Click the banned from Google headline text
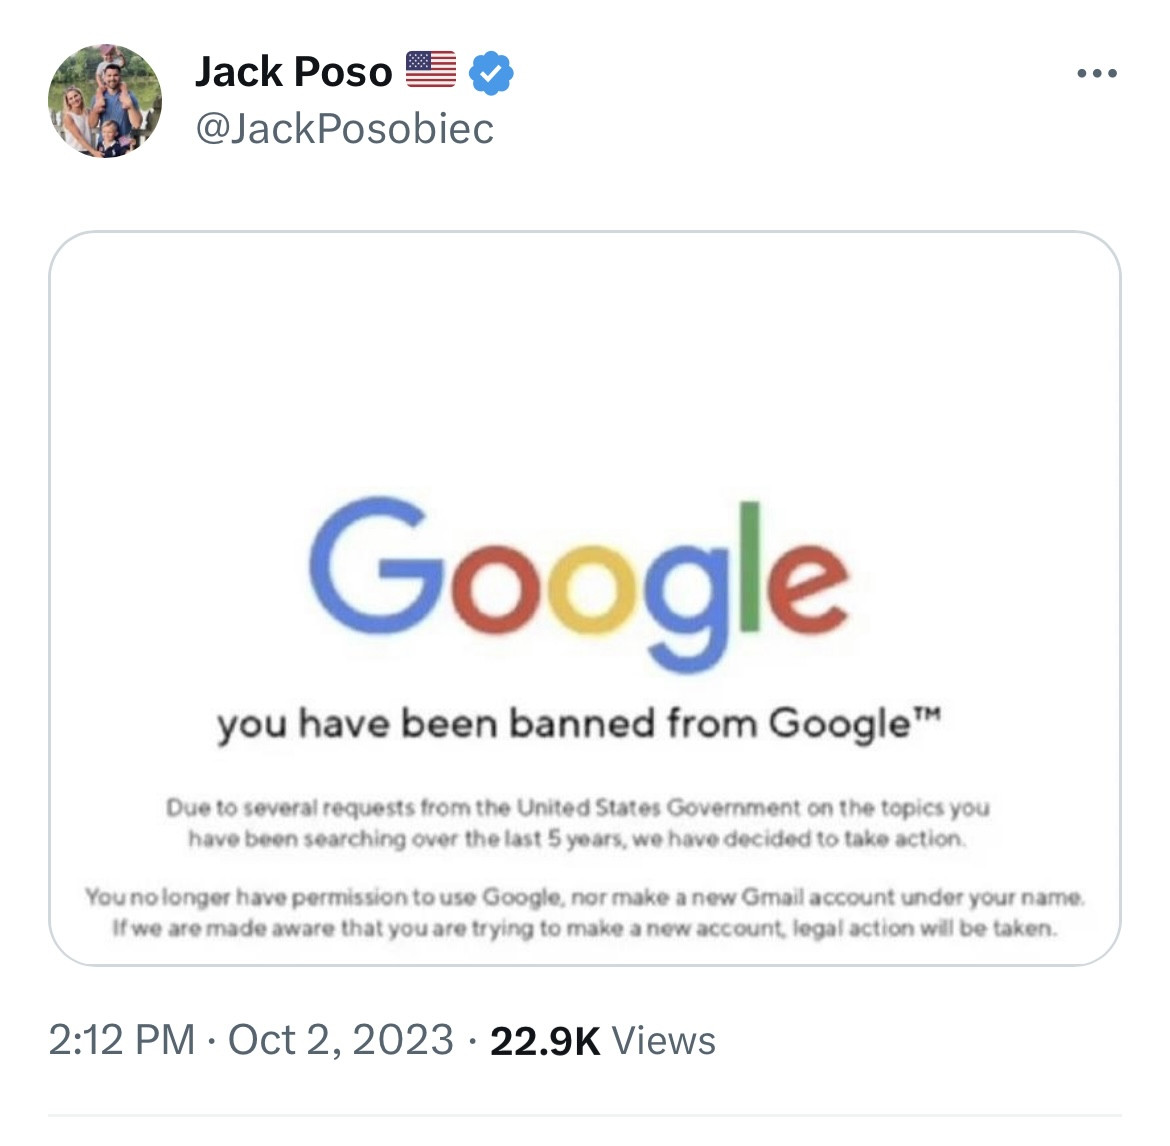The image size is (1170, 1146). click(564, 723)
